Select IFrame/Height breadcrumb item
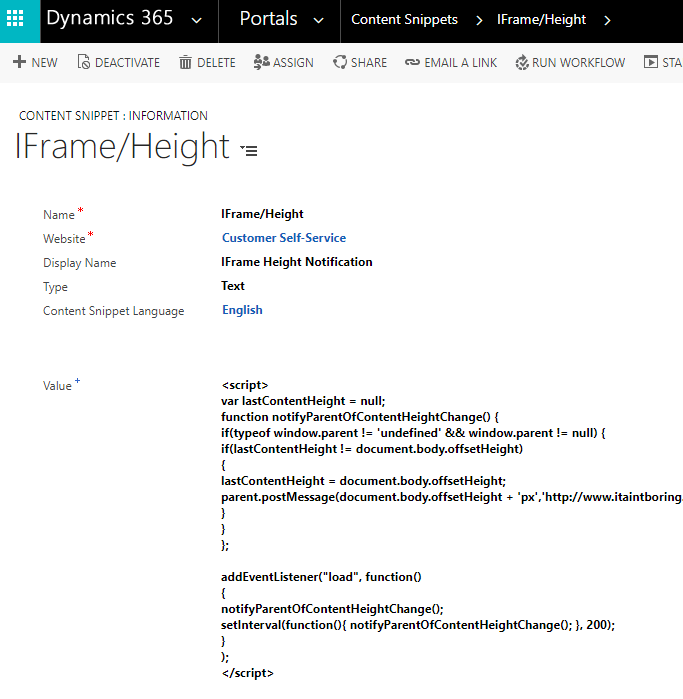 coord(541,19)
